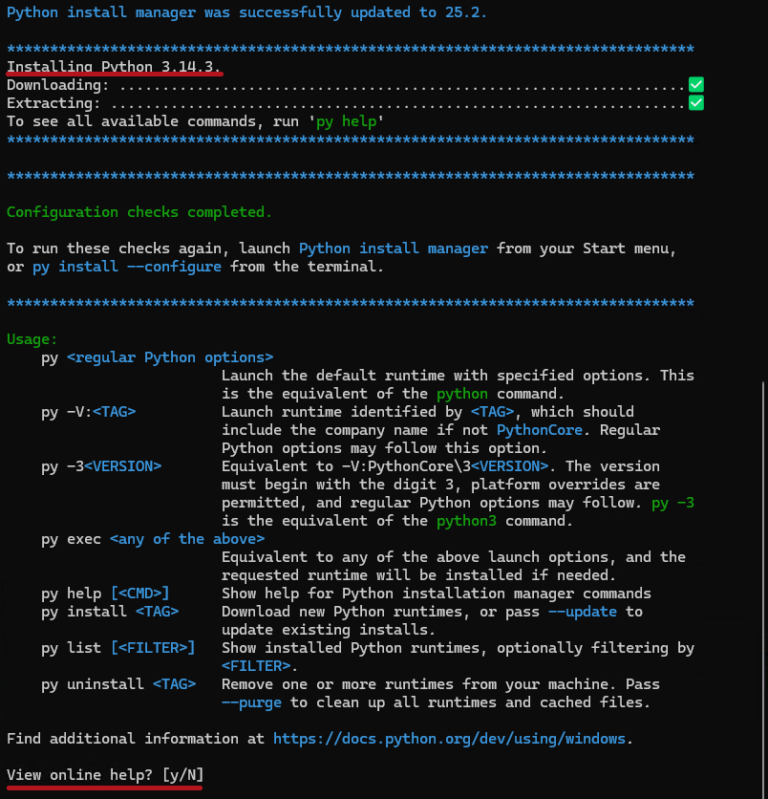Click the green checkmark beside Downloading
The height and width of the screenshot is (799, 768).
click(x=696, y=85)
